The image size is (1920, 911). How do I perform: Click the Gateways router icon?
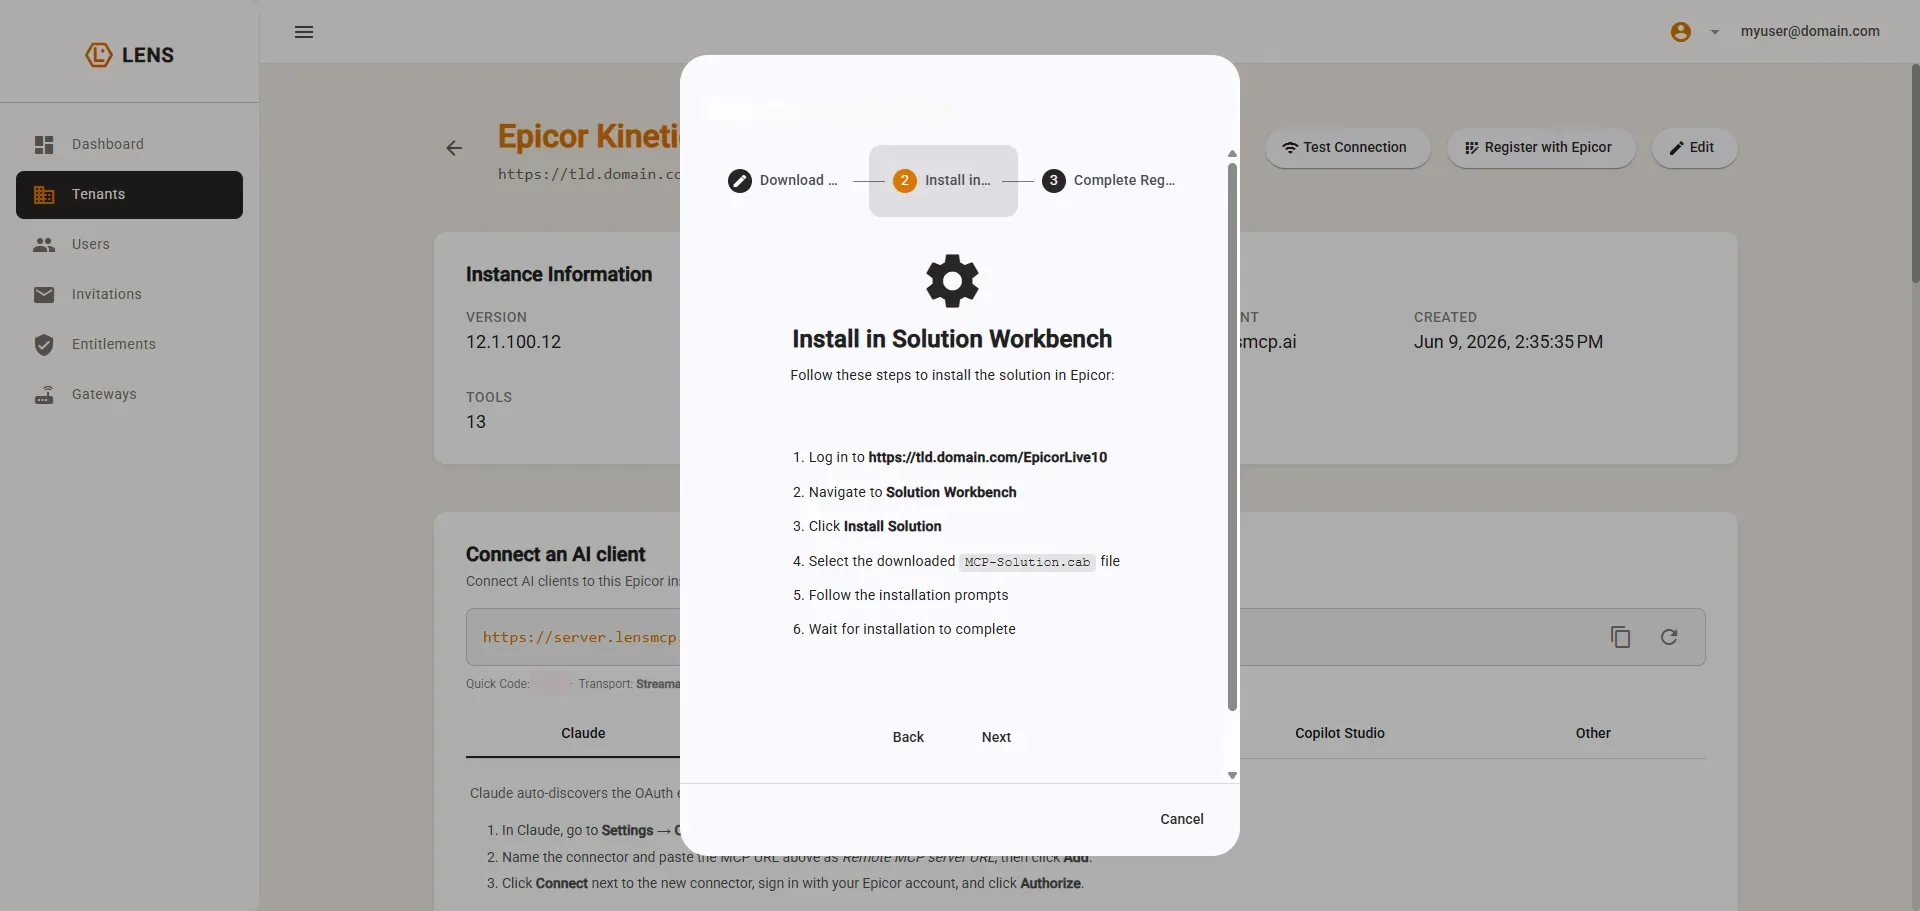pos(44,395)
